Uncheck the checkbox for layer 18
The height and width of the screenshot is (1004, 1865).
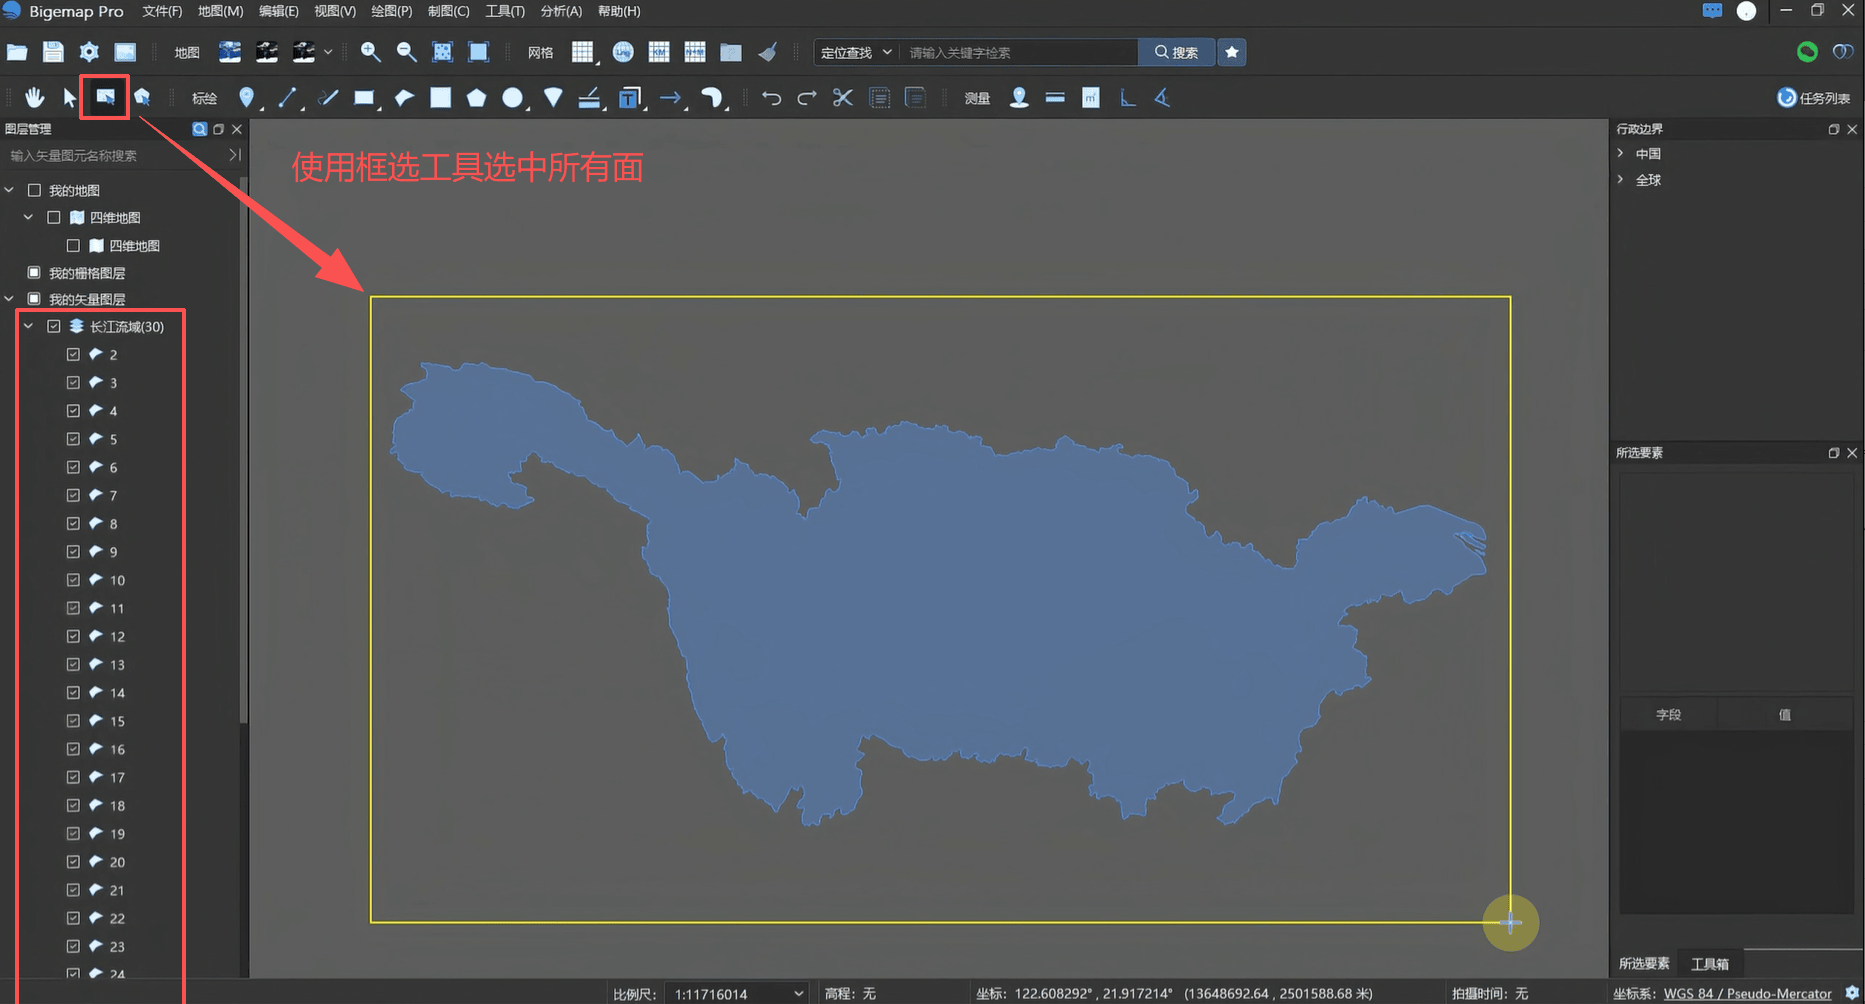73,805
